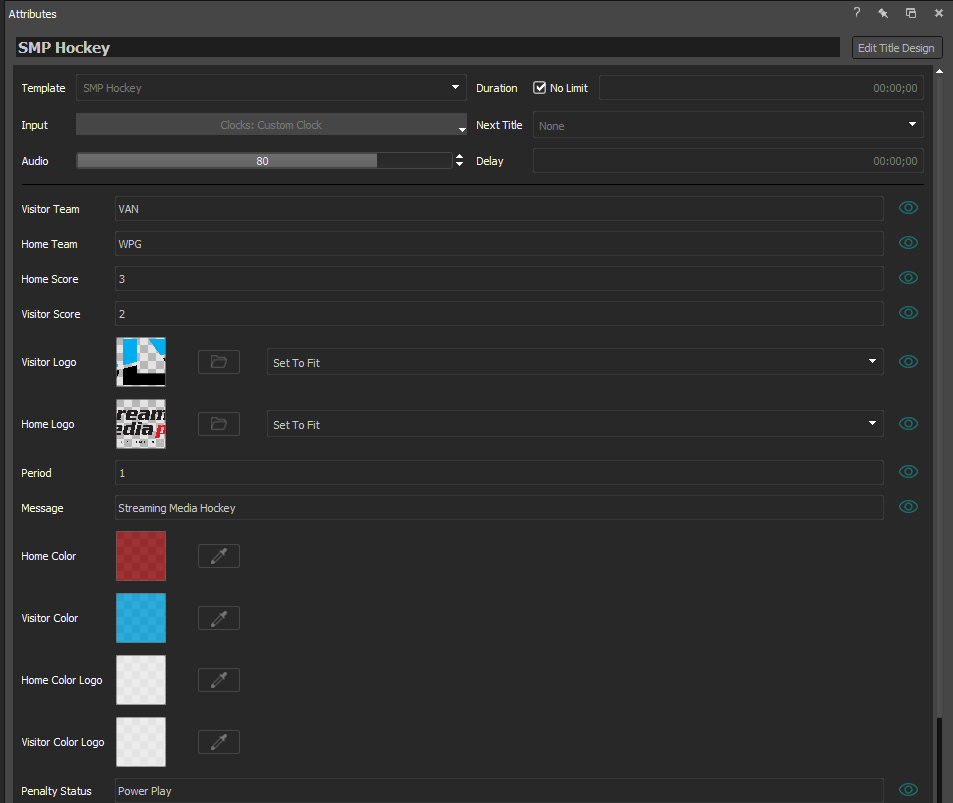953x803 pixels.
Task: Close the Attributes panel
Action: (938, 13)
